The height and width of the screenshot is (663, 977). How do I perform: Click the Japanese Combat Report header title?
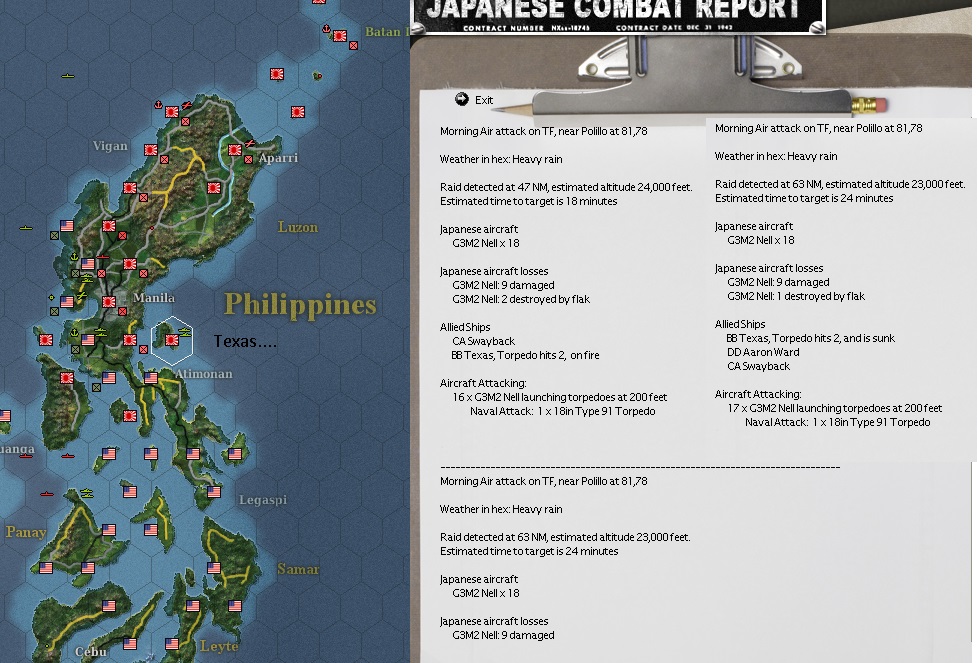(613, 9)
